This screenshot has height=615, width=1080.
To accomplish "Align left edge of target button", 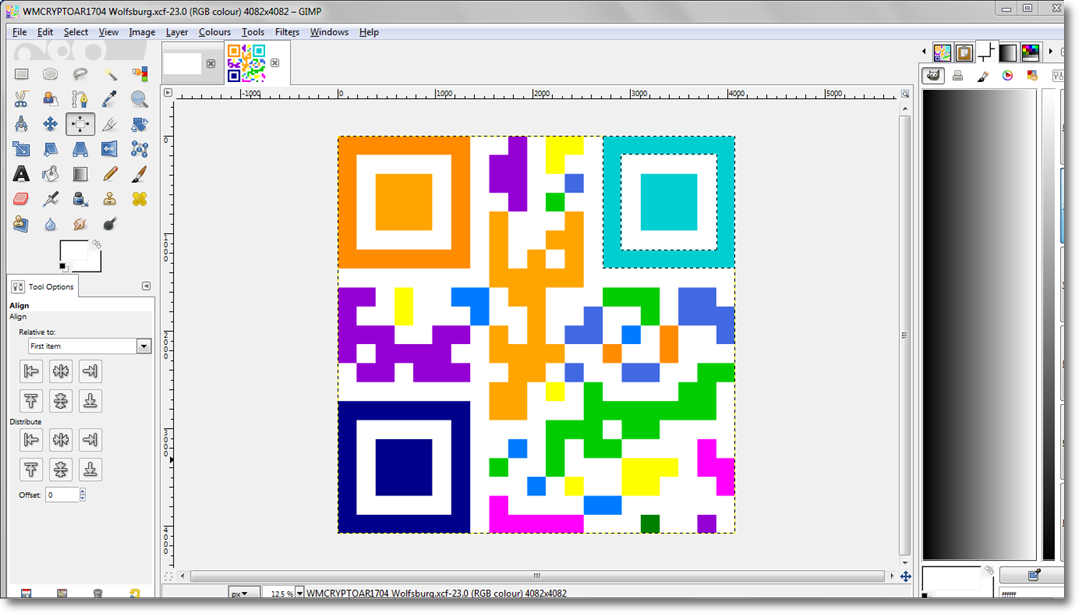I will [31, 371].
